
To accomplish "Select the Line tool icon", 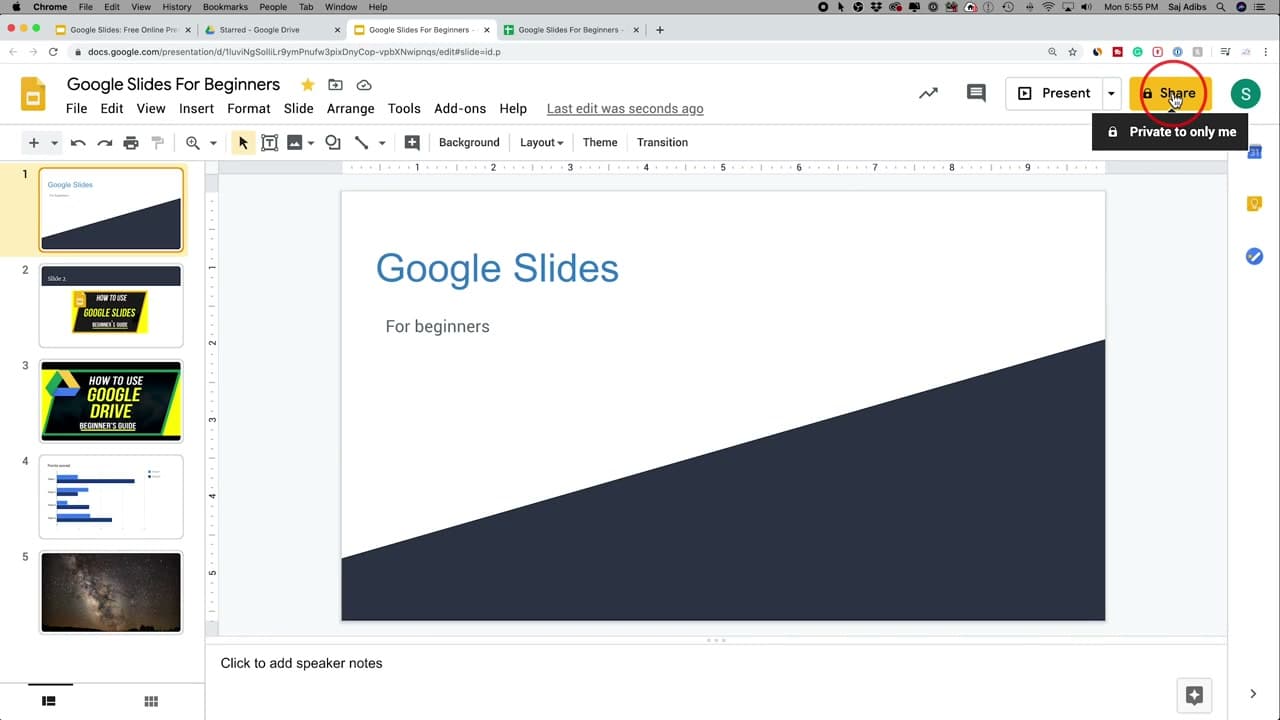I will tap(362, 143).
